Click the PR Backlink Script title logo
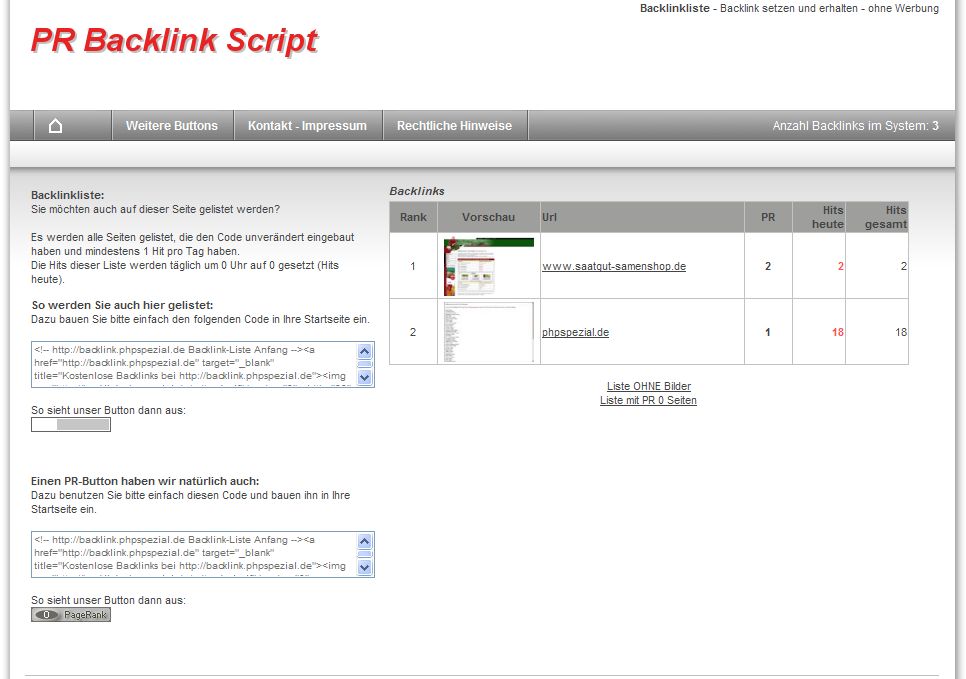Screen dimensions: 966x679 174,41
